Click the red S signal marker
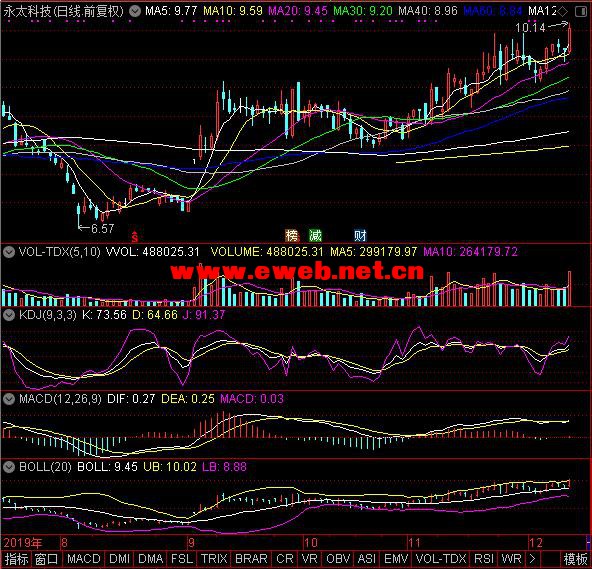The height and width of the screenshot is (569, 592). (x=135, y=236)
